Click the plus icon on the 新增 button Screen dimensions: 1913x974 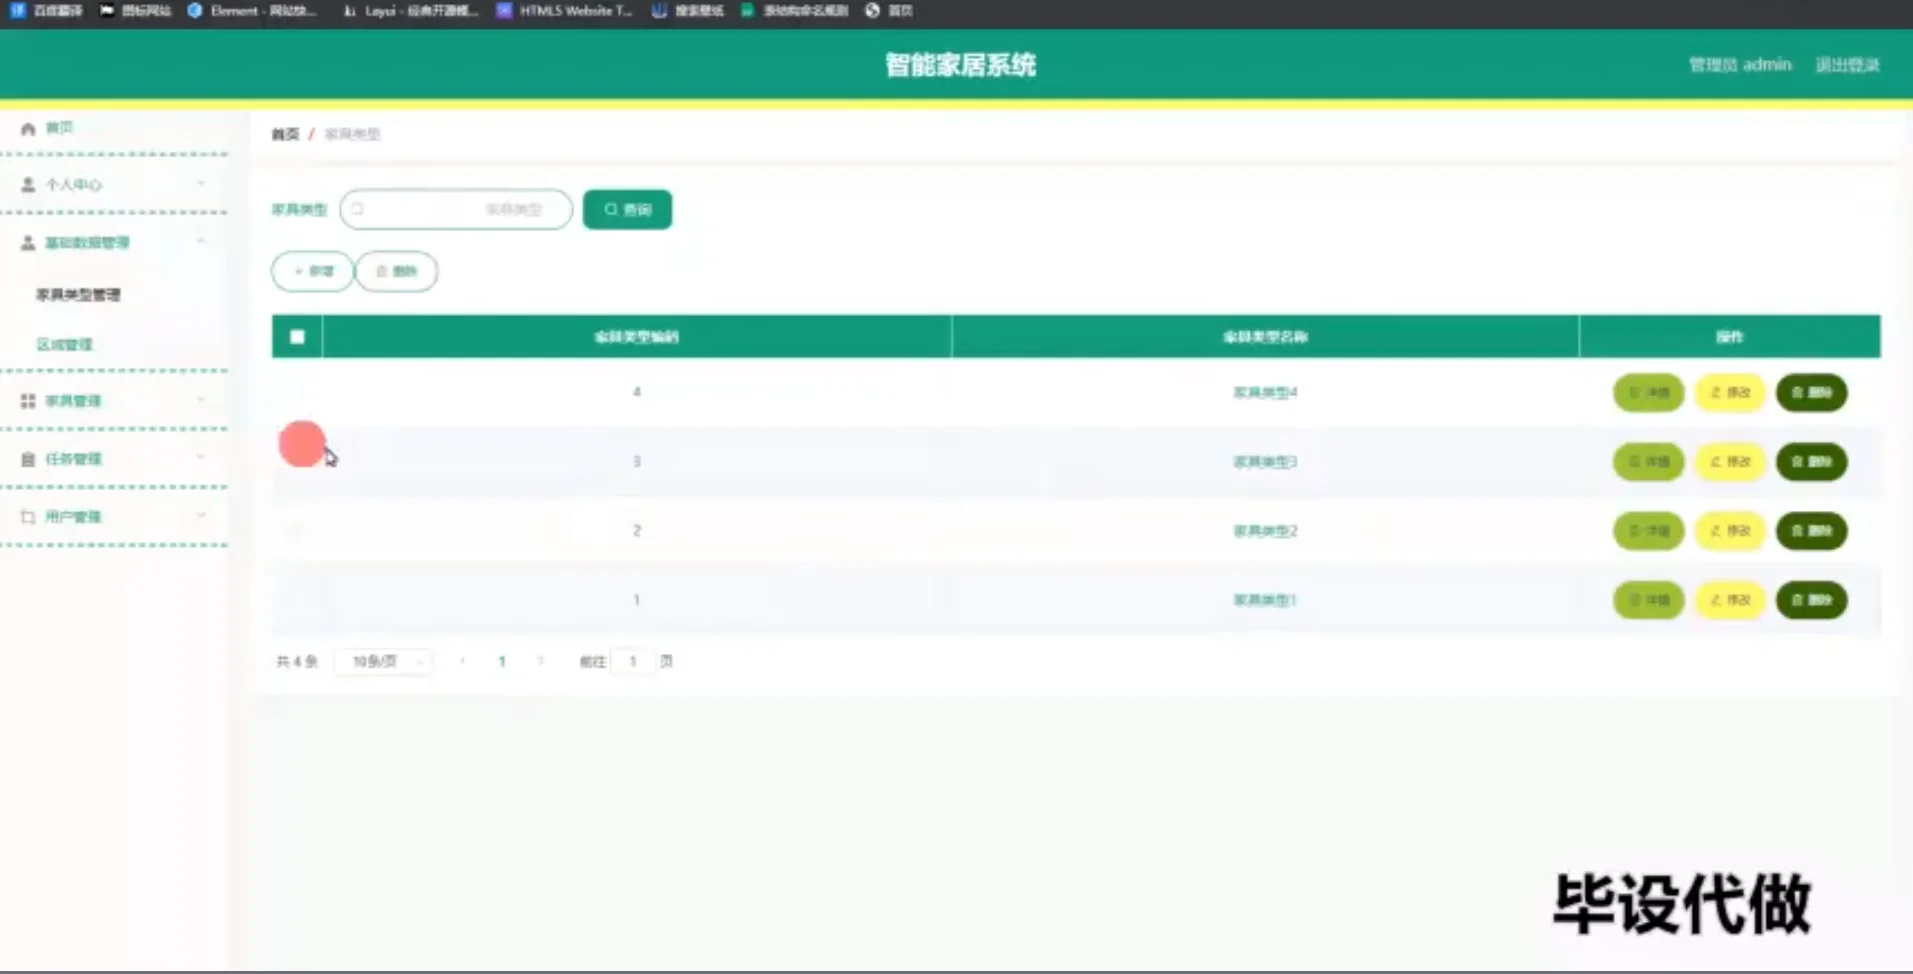pos(297,271)
